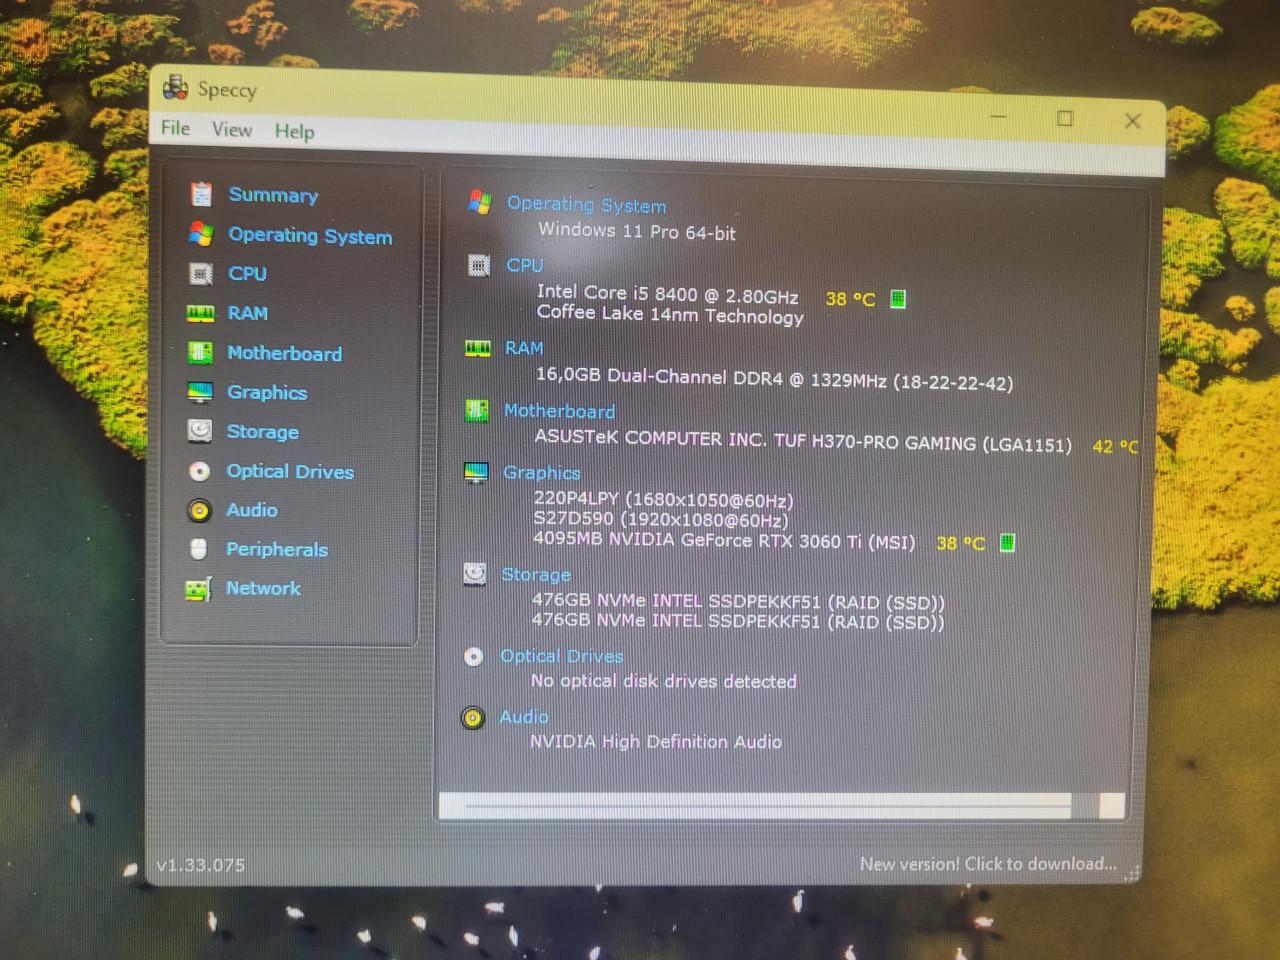Click the green CPU temperature indicator icon
Viewport: 1280px width, 960px height.
pyautogui.click(x=898, y=299)
